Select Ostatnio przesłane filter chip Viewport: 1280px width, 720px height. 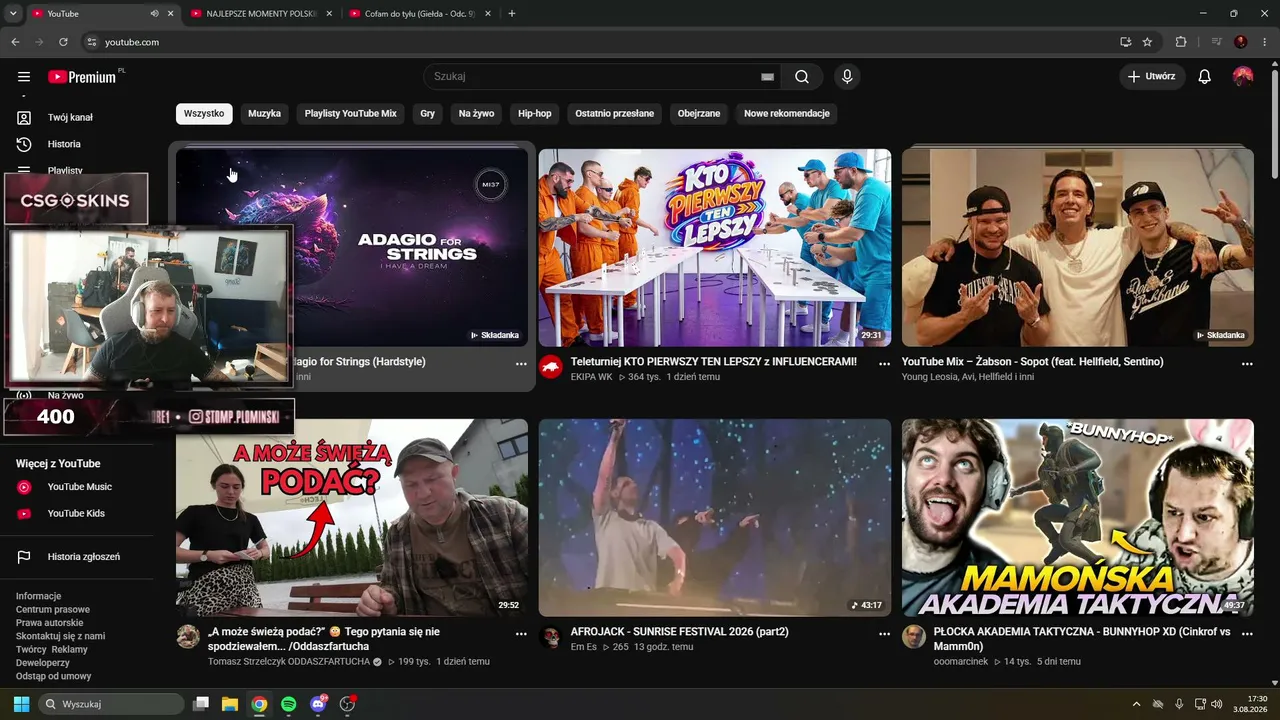coord(615,114)
